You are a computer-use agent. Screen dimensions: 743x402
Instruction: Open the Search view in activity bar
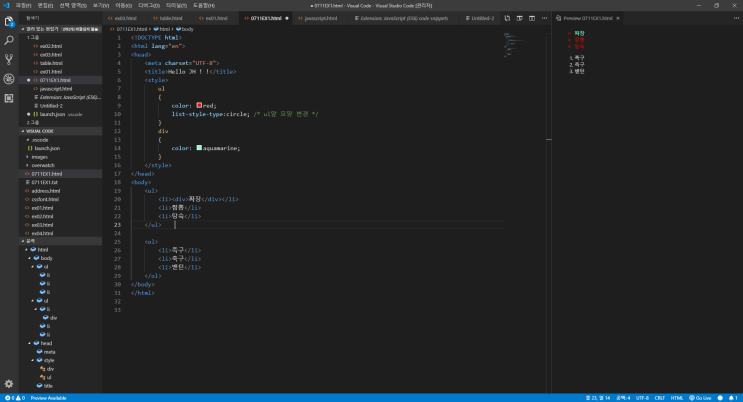(x=9, y=40)
